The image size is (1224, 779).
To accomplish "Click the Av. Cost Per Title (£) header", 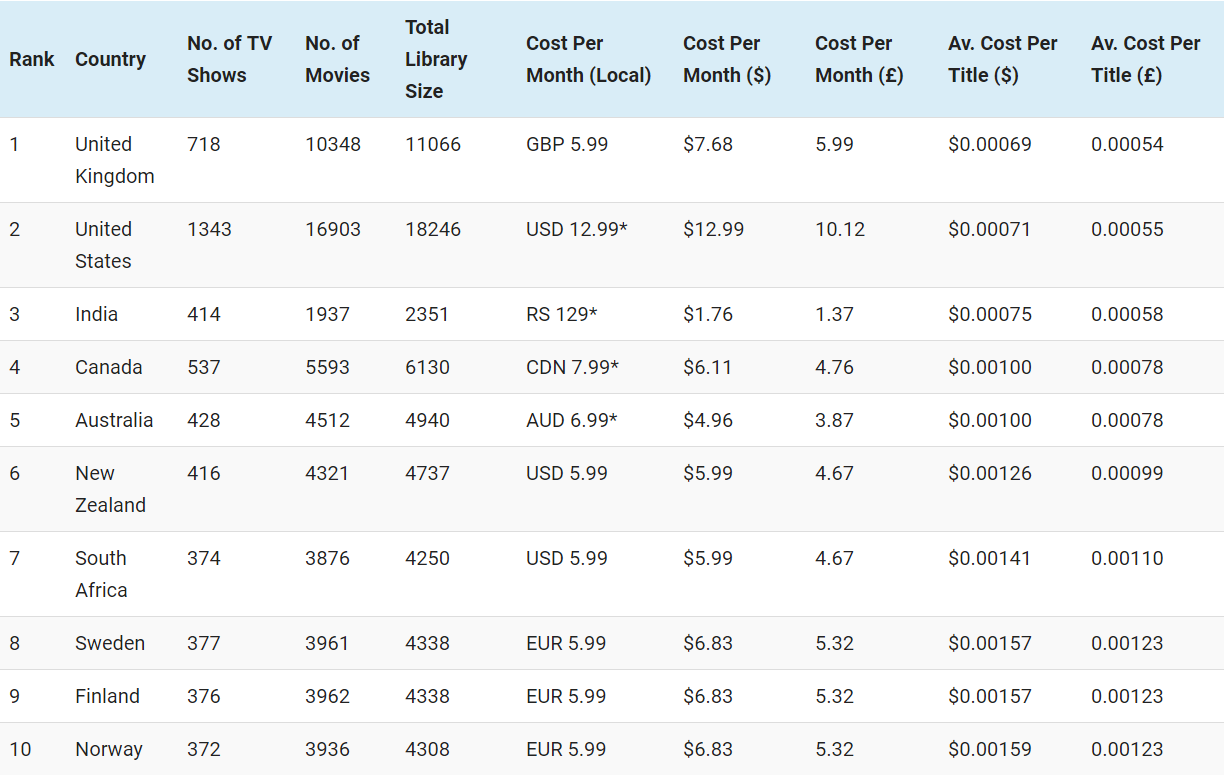I will [1145, 59].
